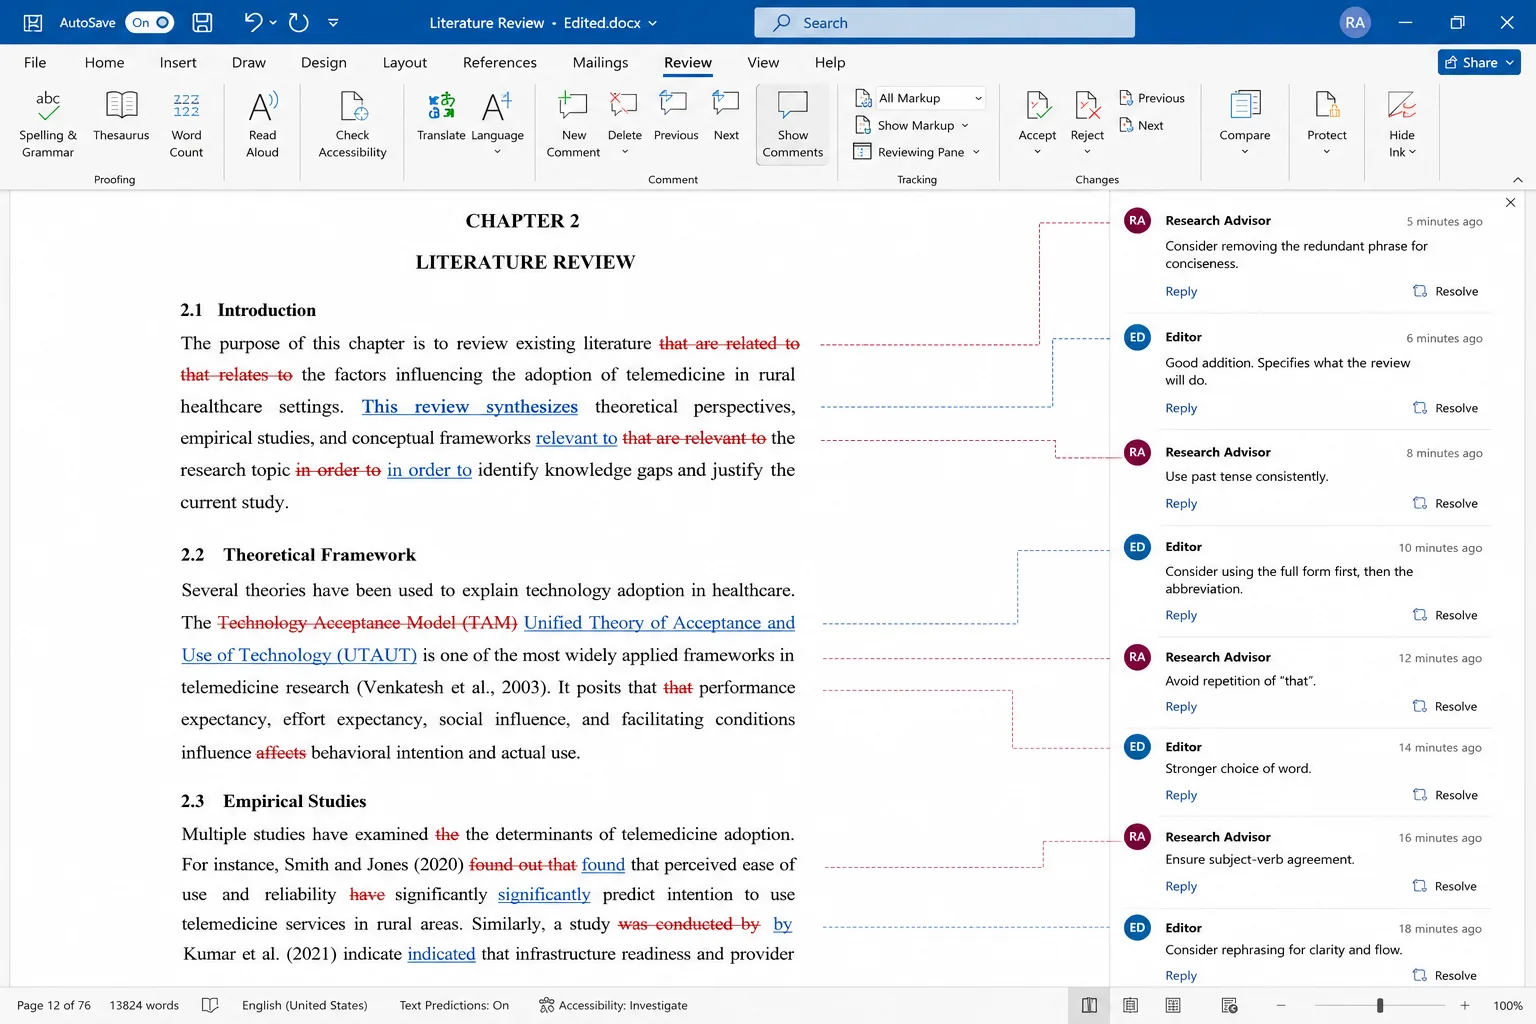Switch to the Insert tab
Image resolution: width=1536 pixels, height=1024 pixels.
point(178,63)
